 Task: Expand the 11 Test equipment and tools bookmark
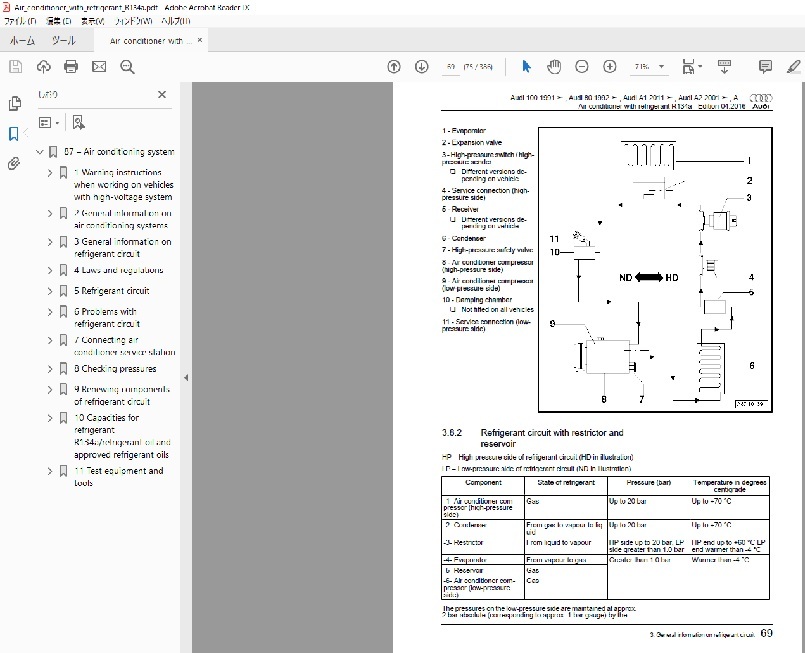tap(50, 471)
